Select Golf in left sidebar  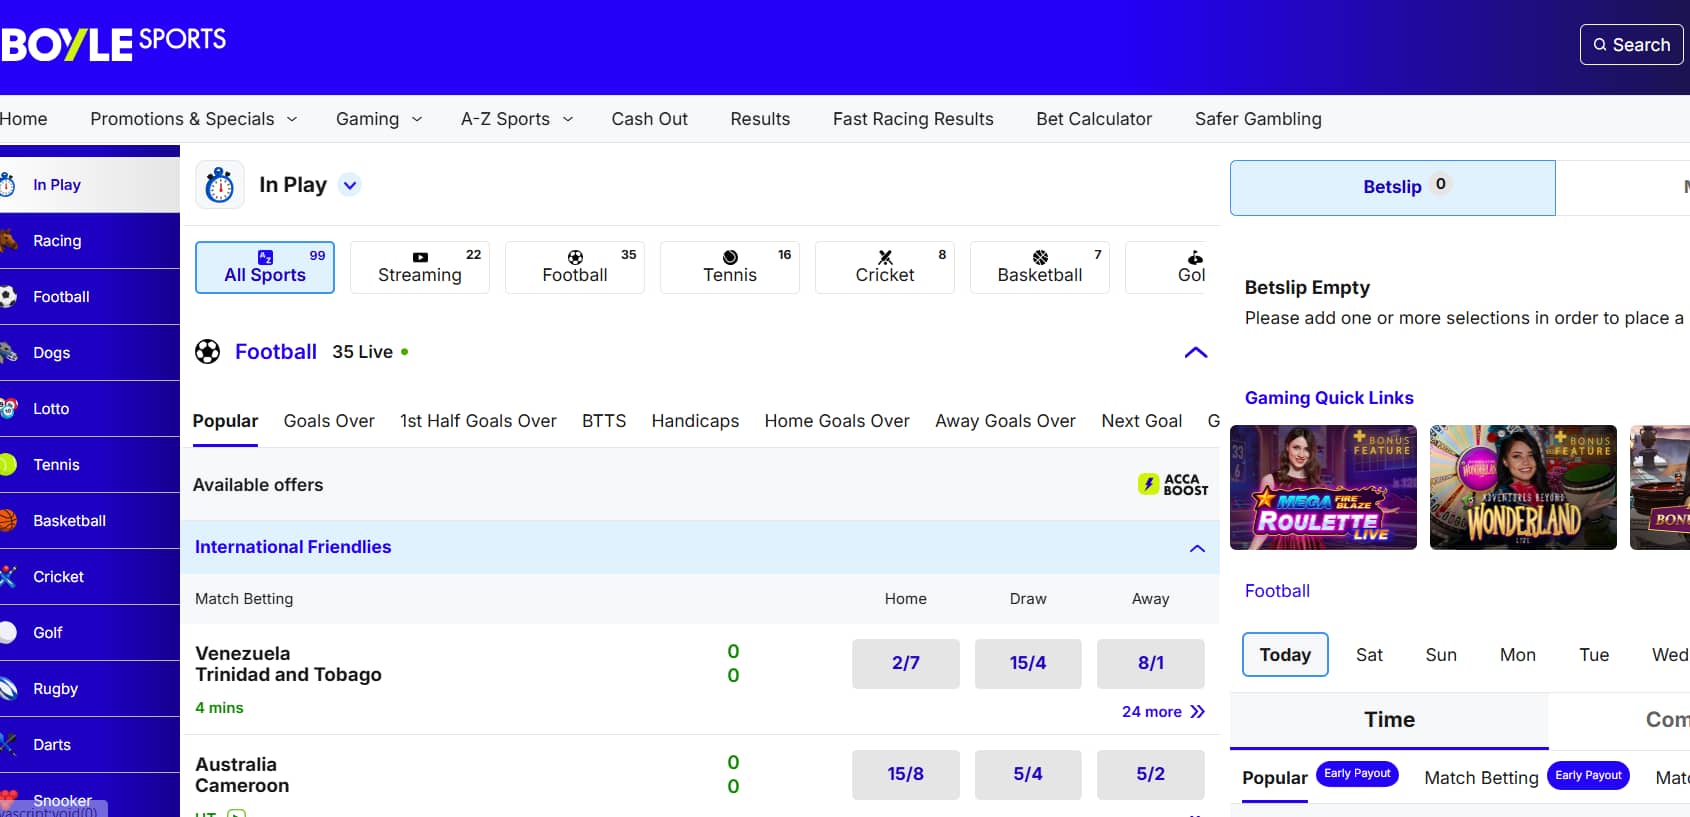[90, 633]
